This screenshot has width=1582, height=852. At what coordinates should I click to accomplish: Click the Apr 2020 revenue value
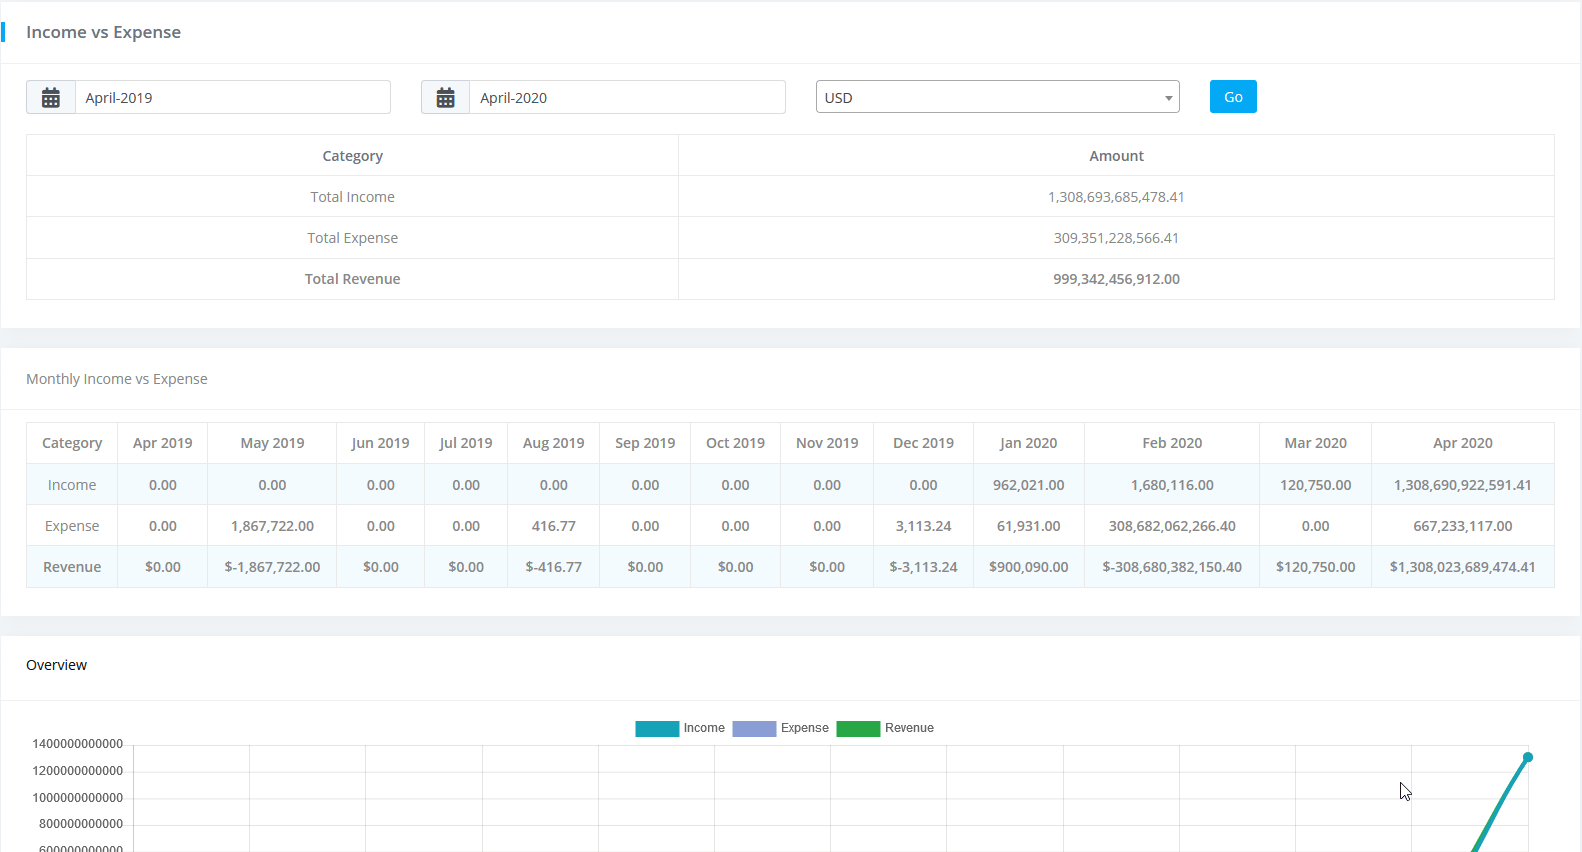(1462, 567)
